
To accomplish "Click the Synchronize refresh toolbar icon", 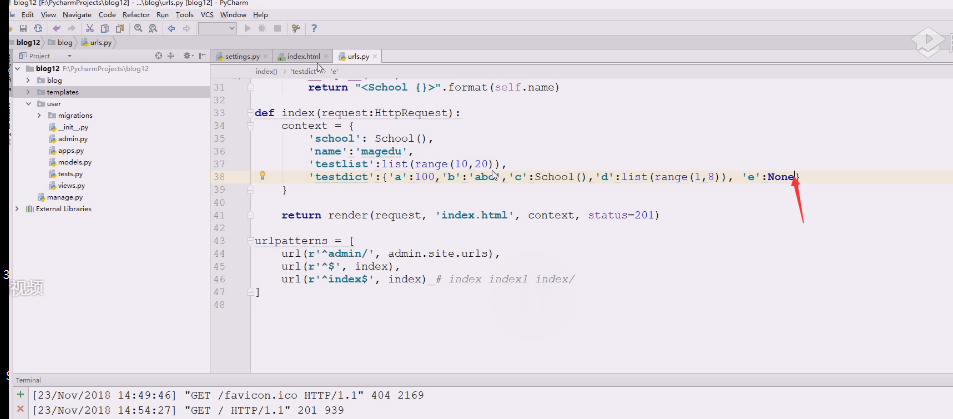I will 38,28.
